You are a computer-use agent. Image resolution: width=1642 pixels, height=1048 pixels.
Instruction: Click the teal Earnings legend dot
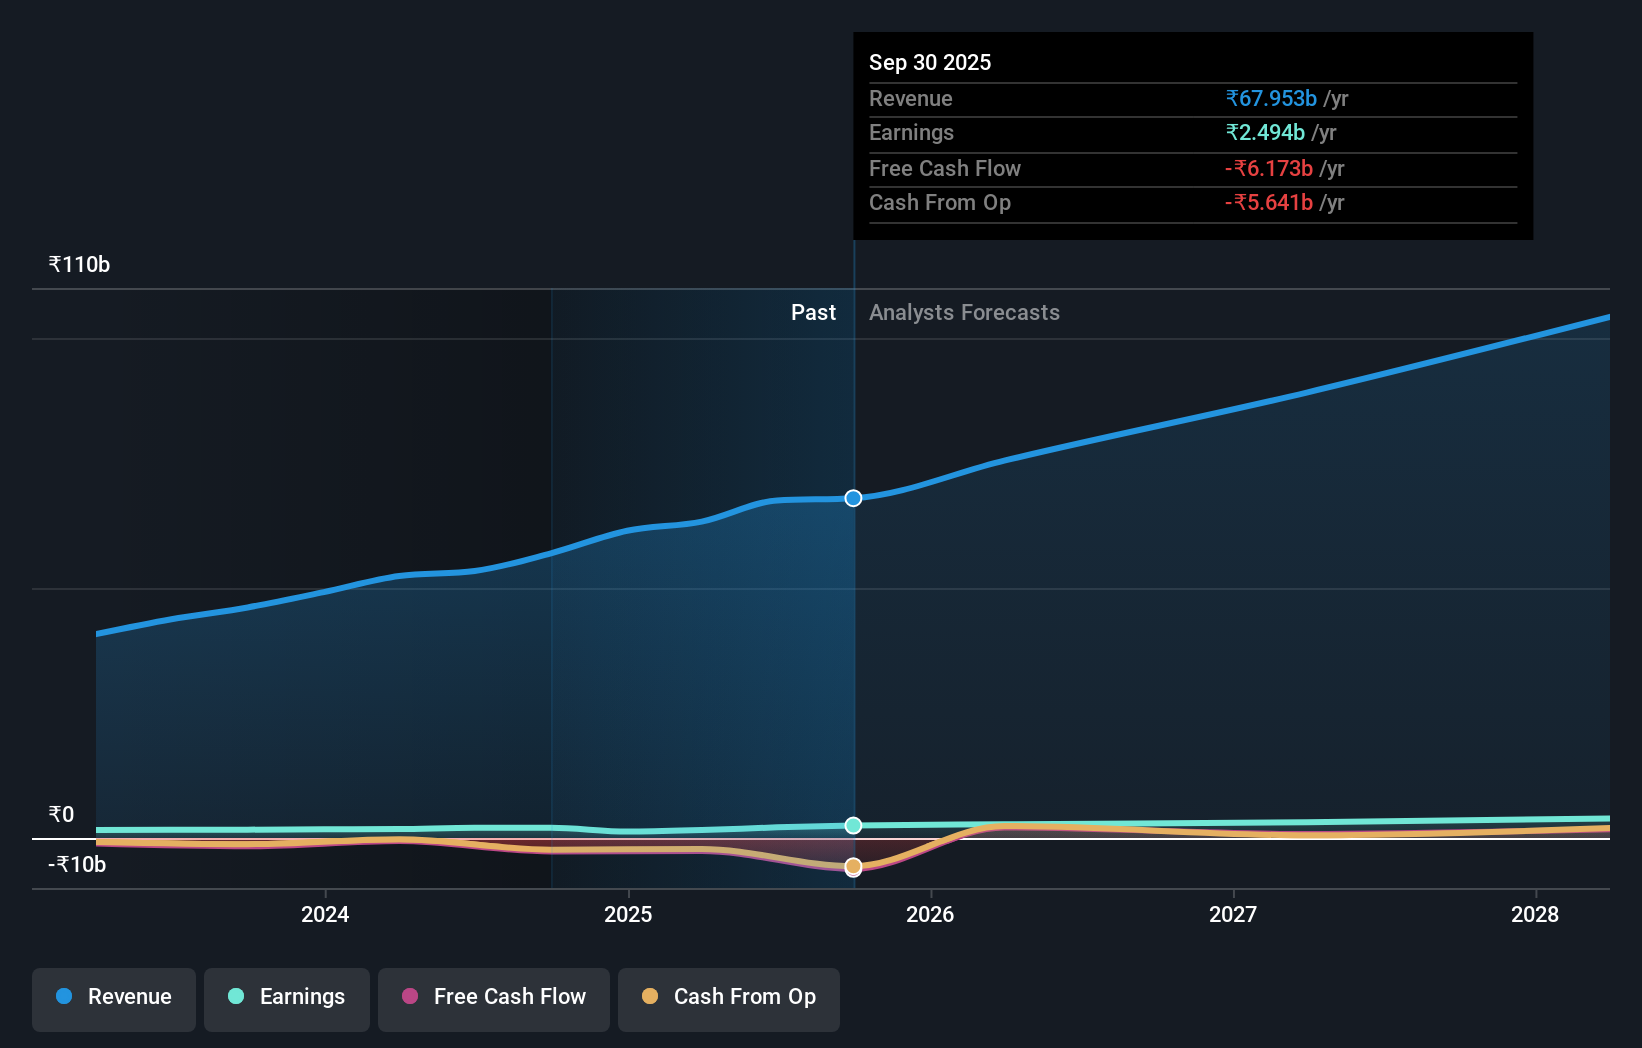234,996
